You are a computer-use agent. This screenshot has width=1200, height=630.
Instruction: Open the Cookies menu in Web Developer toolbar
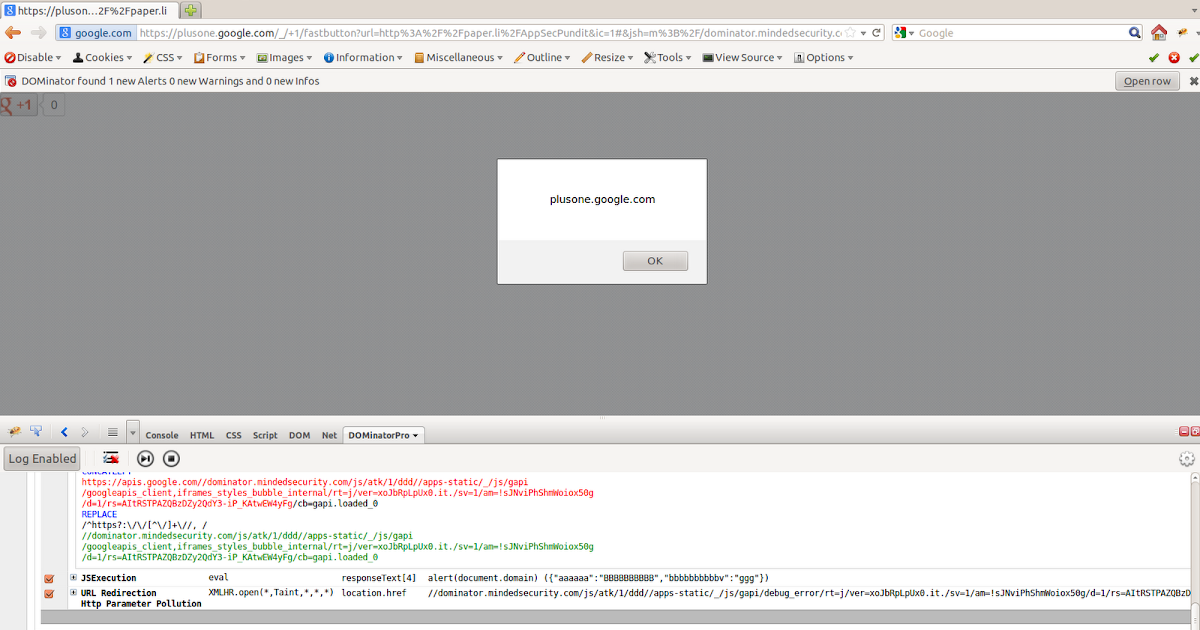point(104,58)
